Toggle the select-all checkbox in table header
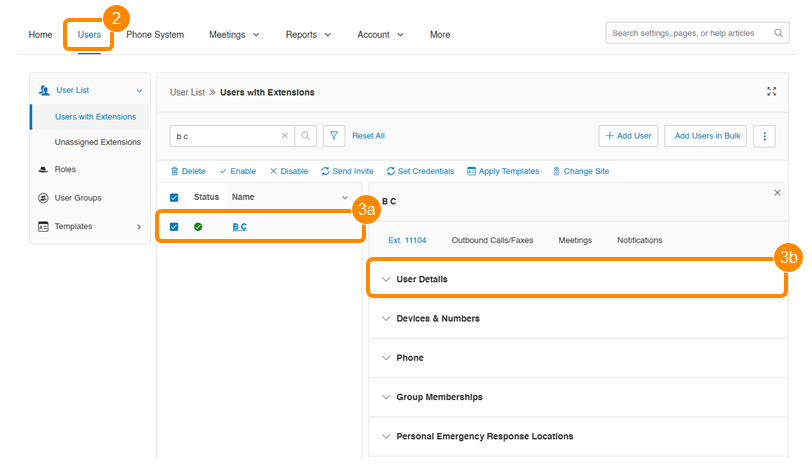The width and height of the screenshot is (812, 474). click(x=174, y=198)
